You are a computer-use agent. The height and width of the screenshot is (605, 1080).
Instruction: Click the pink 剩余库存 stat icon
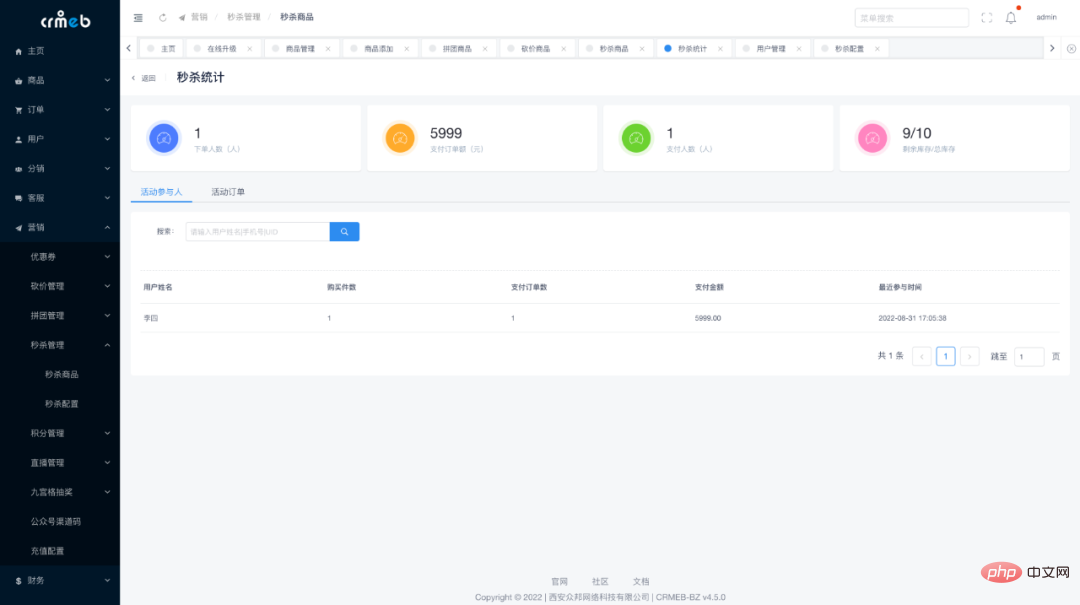click(873, 139)
